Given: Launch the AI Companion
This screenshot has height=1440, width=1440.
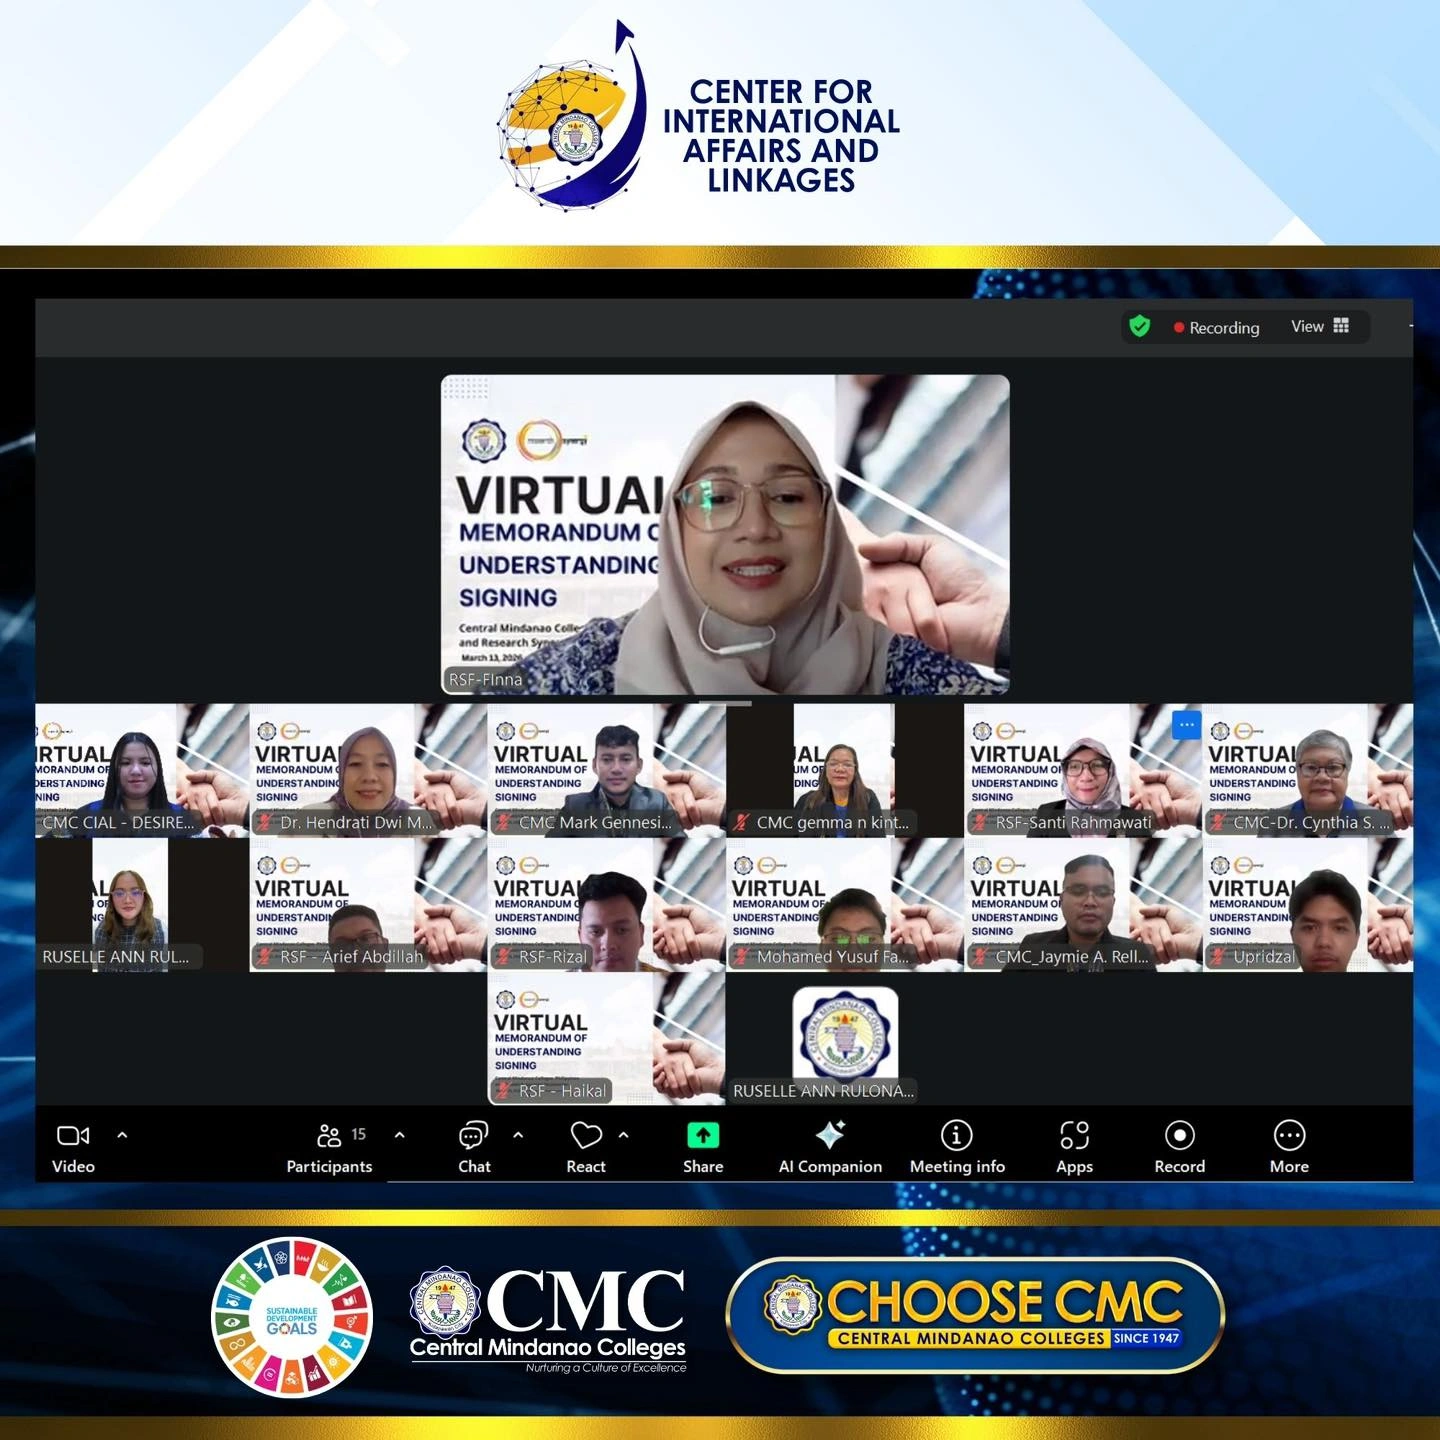Looking at the screenshot, I should (830, 1135).
